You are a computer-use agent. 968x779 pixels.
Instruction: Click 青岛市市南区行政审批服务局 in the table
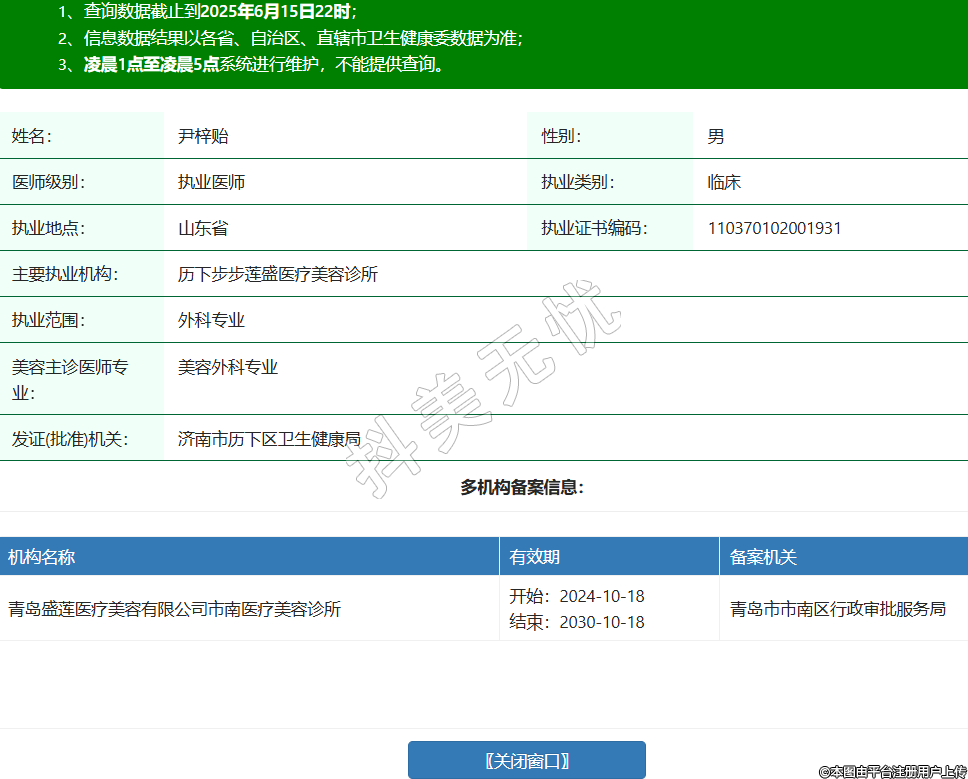[838, 608]
